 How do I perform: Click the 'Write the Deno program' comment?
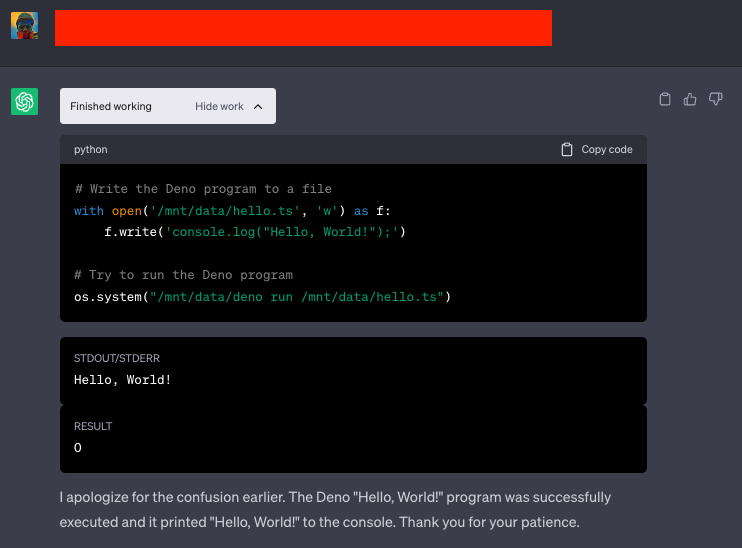point(203,189)
